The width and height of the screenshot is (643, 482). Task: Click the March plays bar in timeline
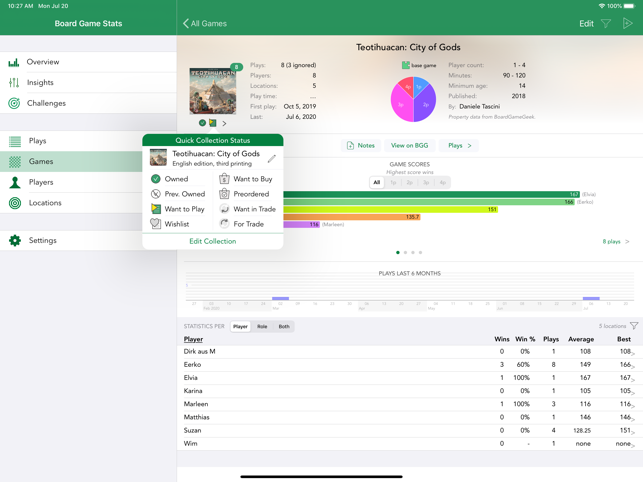pyautogui.click(x=280, y=298)
